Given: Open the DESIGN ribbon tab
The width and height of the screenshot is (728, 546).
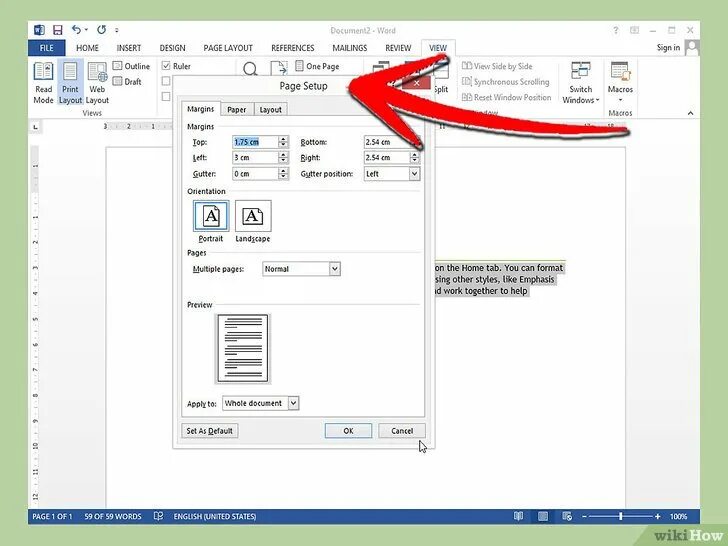Looking at the screenshot, I should pos(172,48).
